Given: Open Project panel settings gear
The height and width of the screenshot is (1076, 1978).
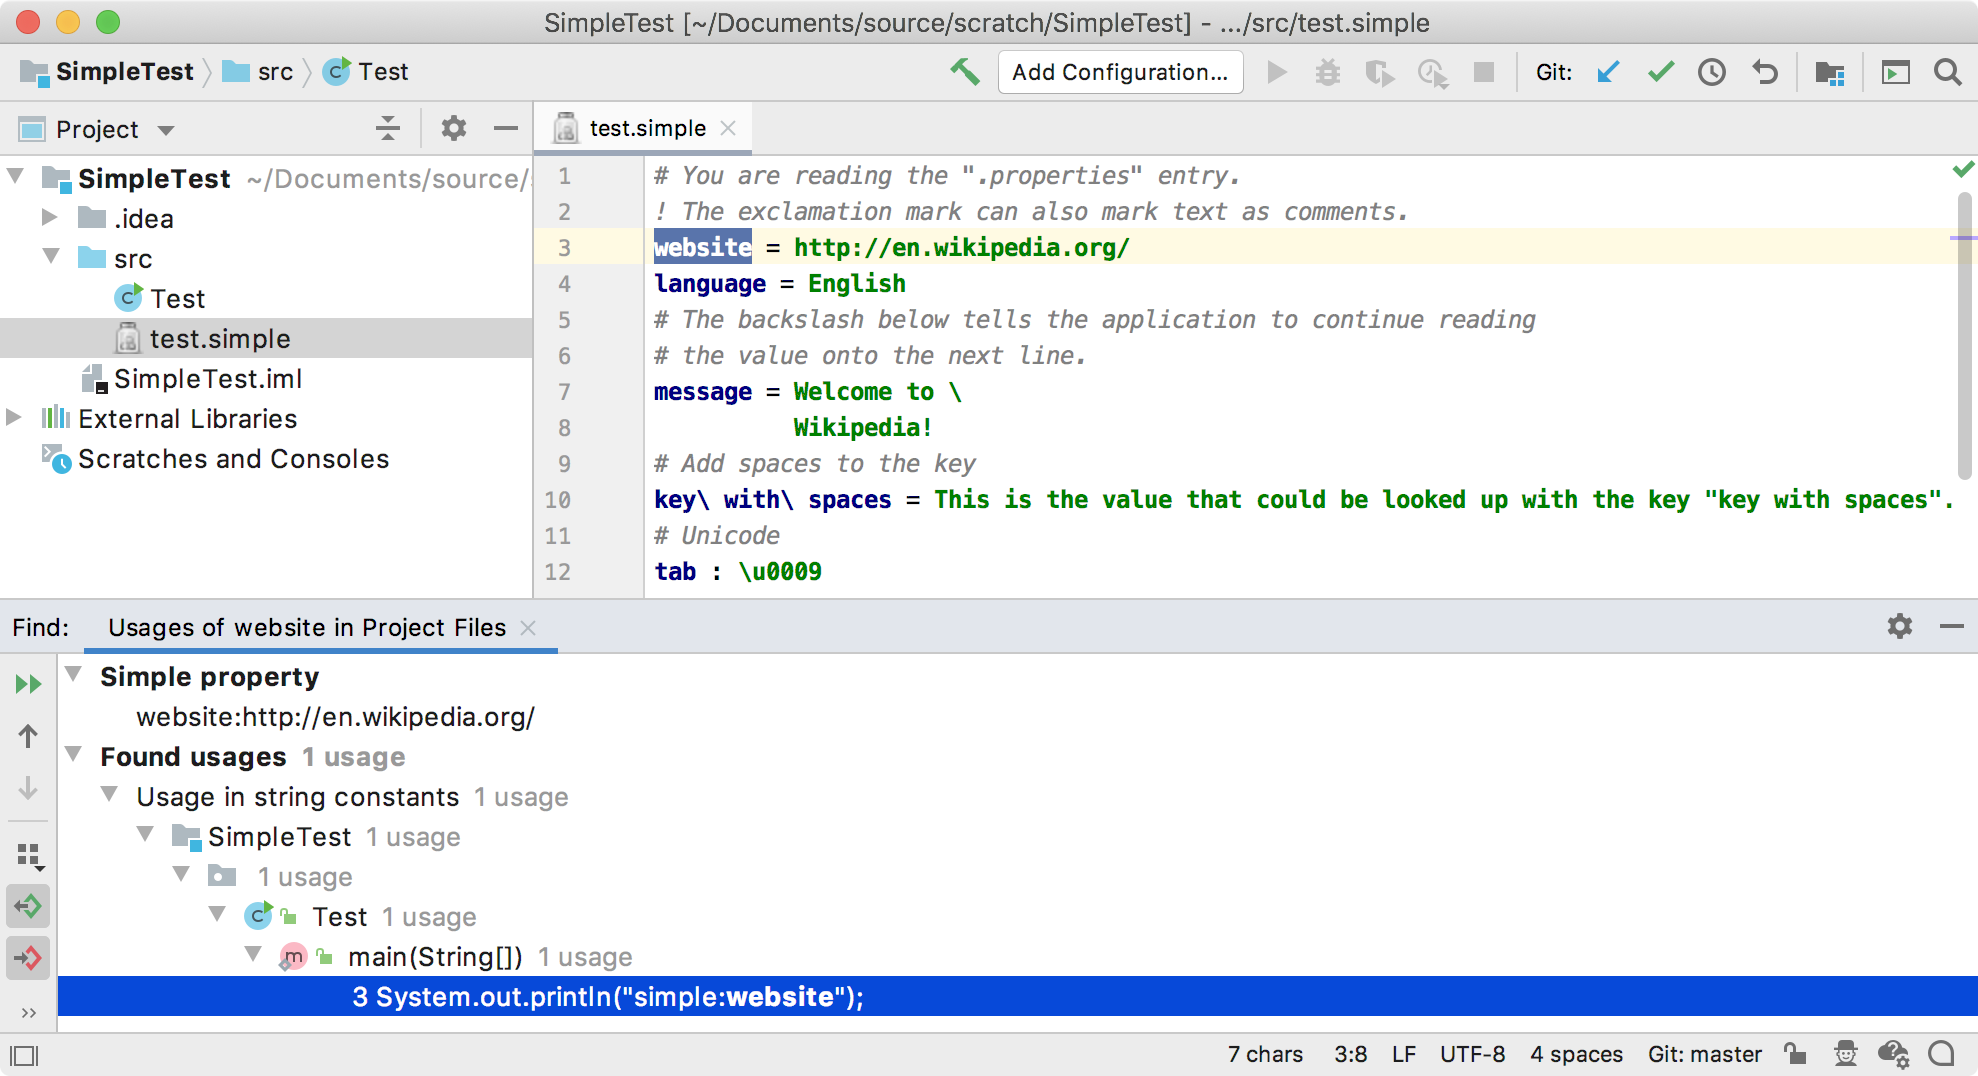Looking at the screenshot, I should (x=454, y=128).
